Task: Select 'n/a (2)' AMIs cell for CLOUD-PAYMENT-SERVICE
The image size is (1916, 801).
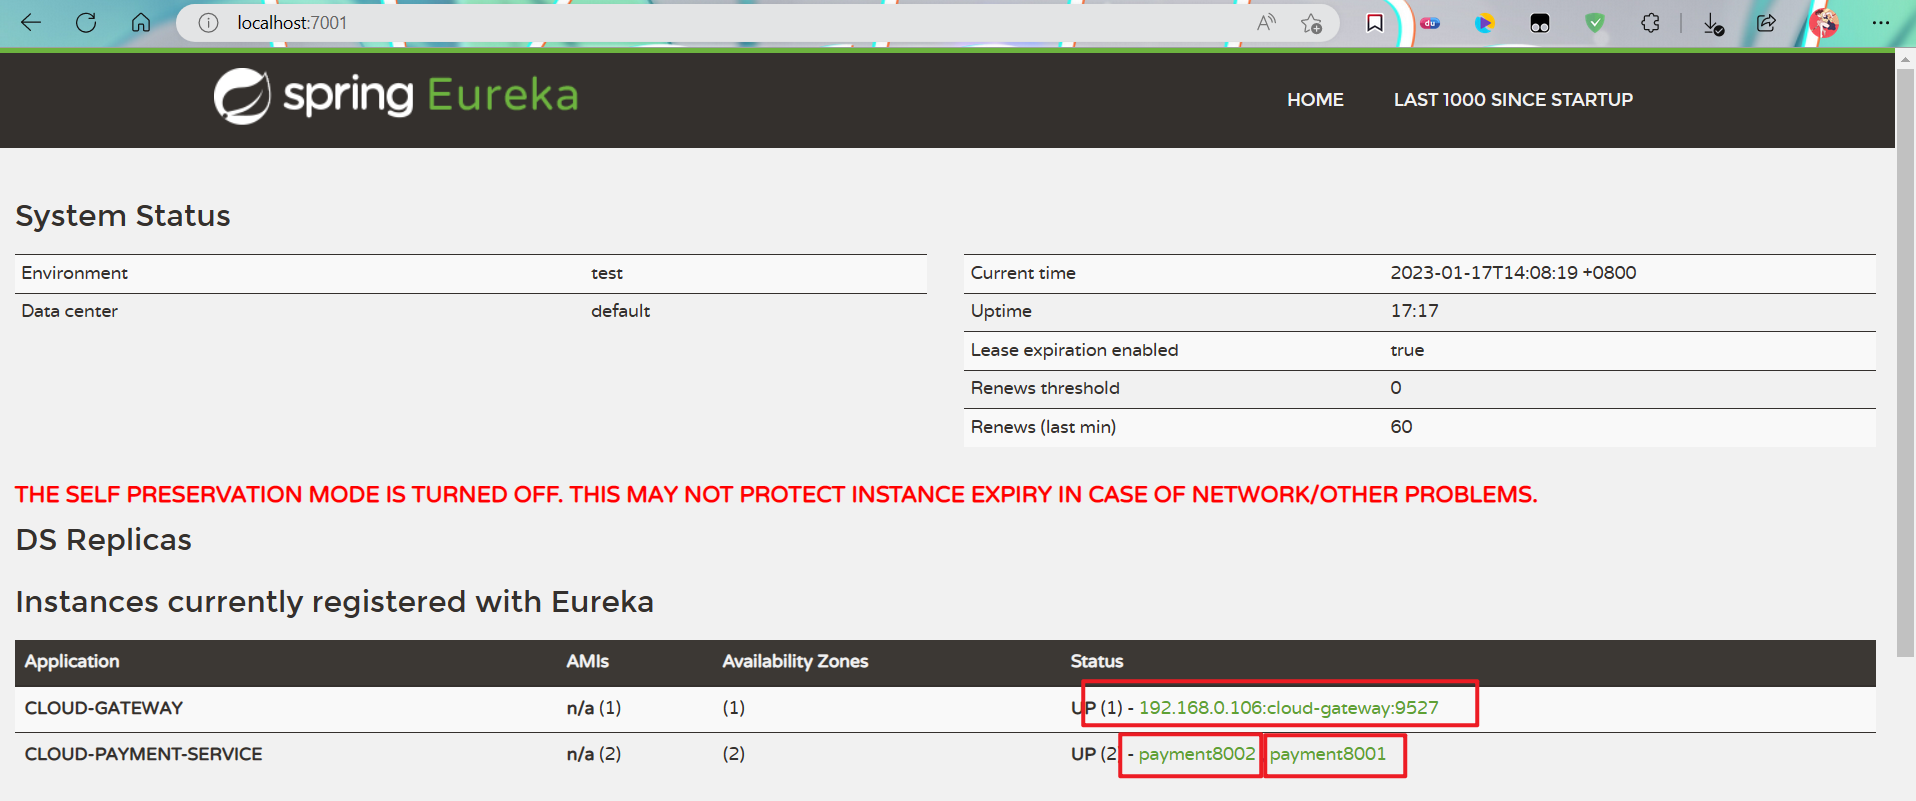Action: click(x=593, y=754)
